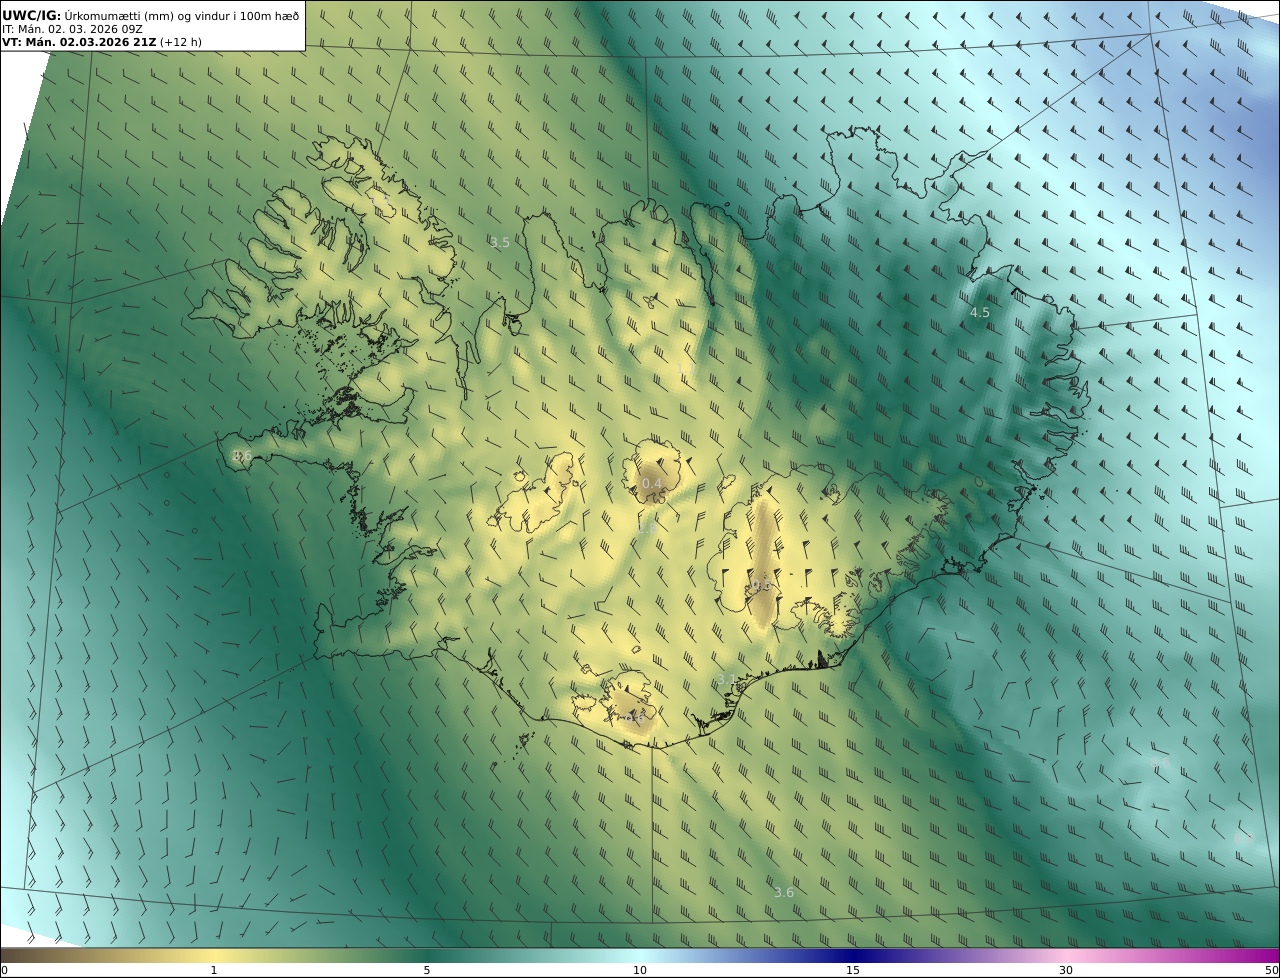Click colorbar tick label '0'
The image size is (1280, 978).
click(4, 970)
